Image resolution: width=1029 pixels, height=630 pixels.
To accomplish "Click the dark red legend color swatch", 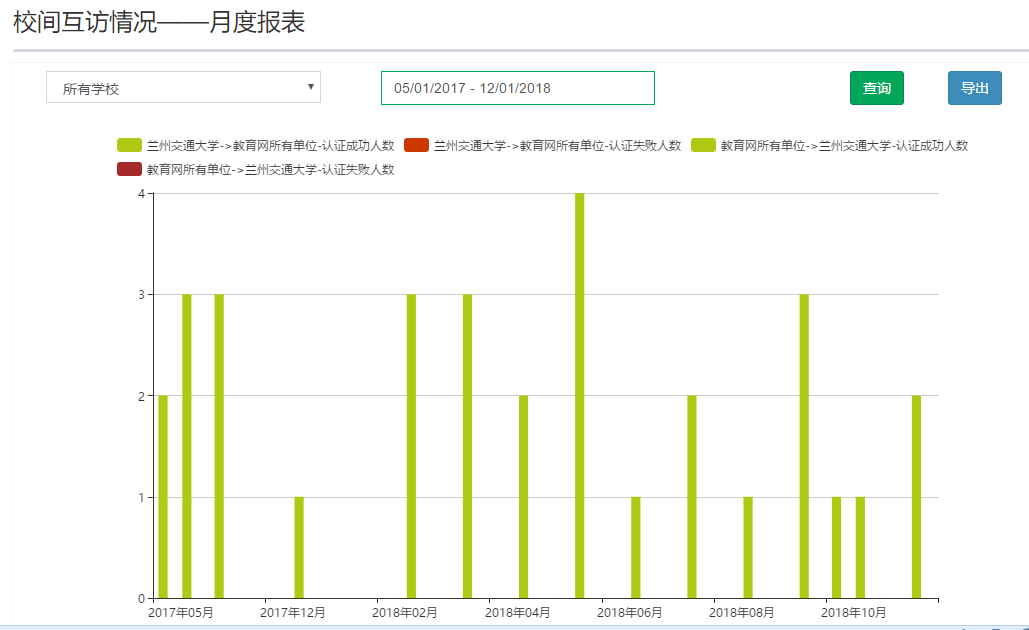I will point(129,170).
